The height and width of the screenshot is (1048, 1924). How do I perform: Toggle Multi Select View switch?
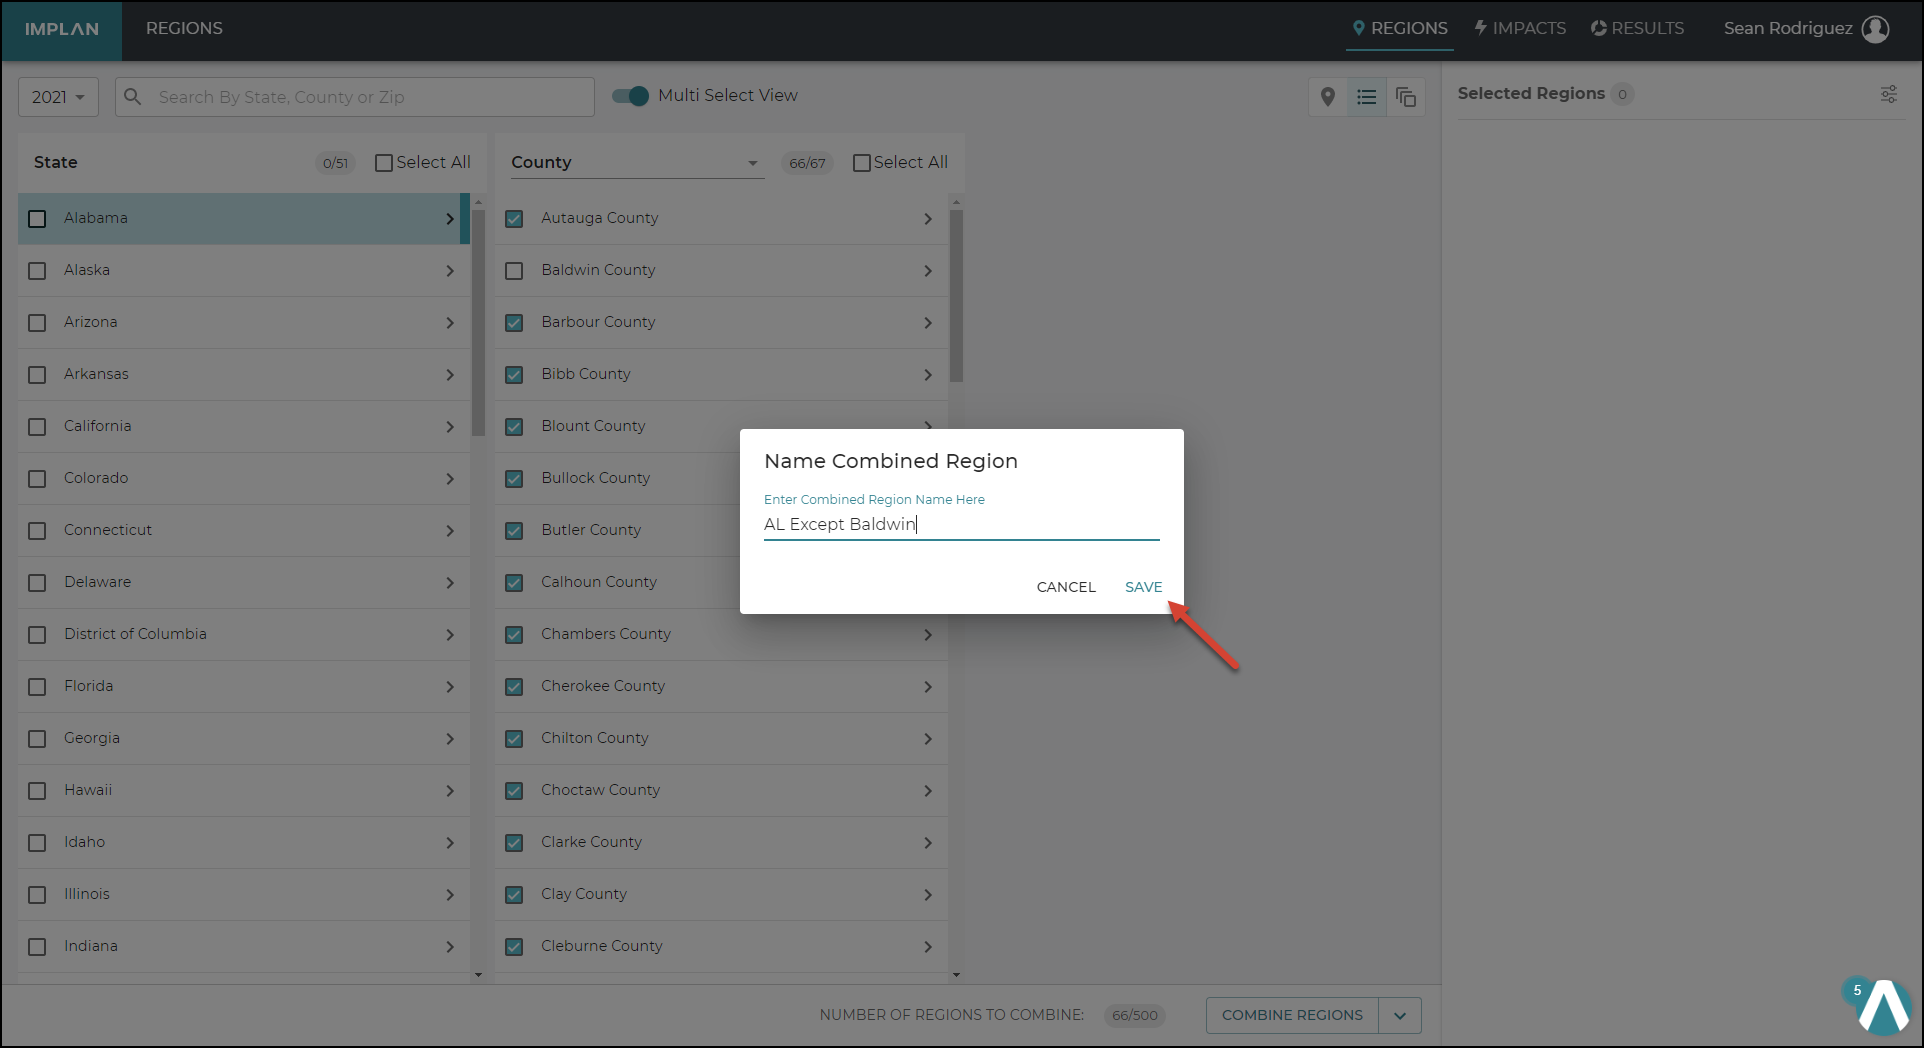tap(630, 96)
